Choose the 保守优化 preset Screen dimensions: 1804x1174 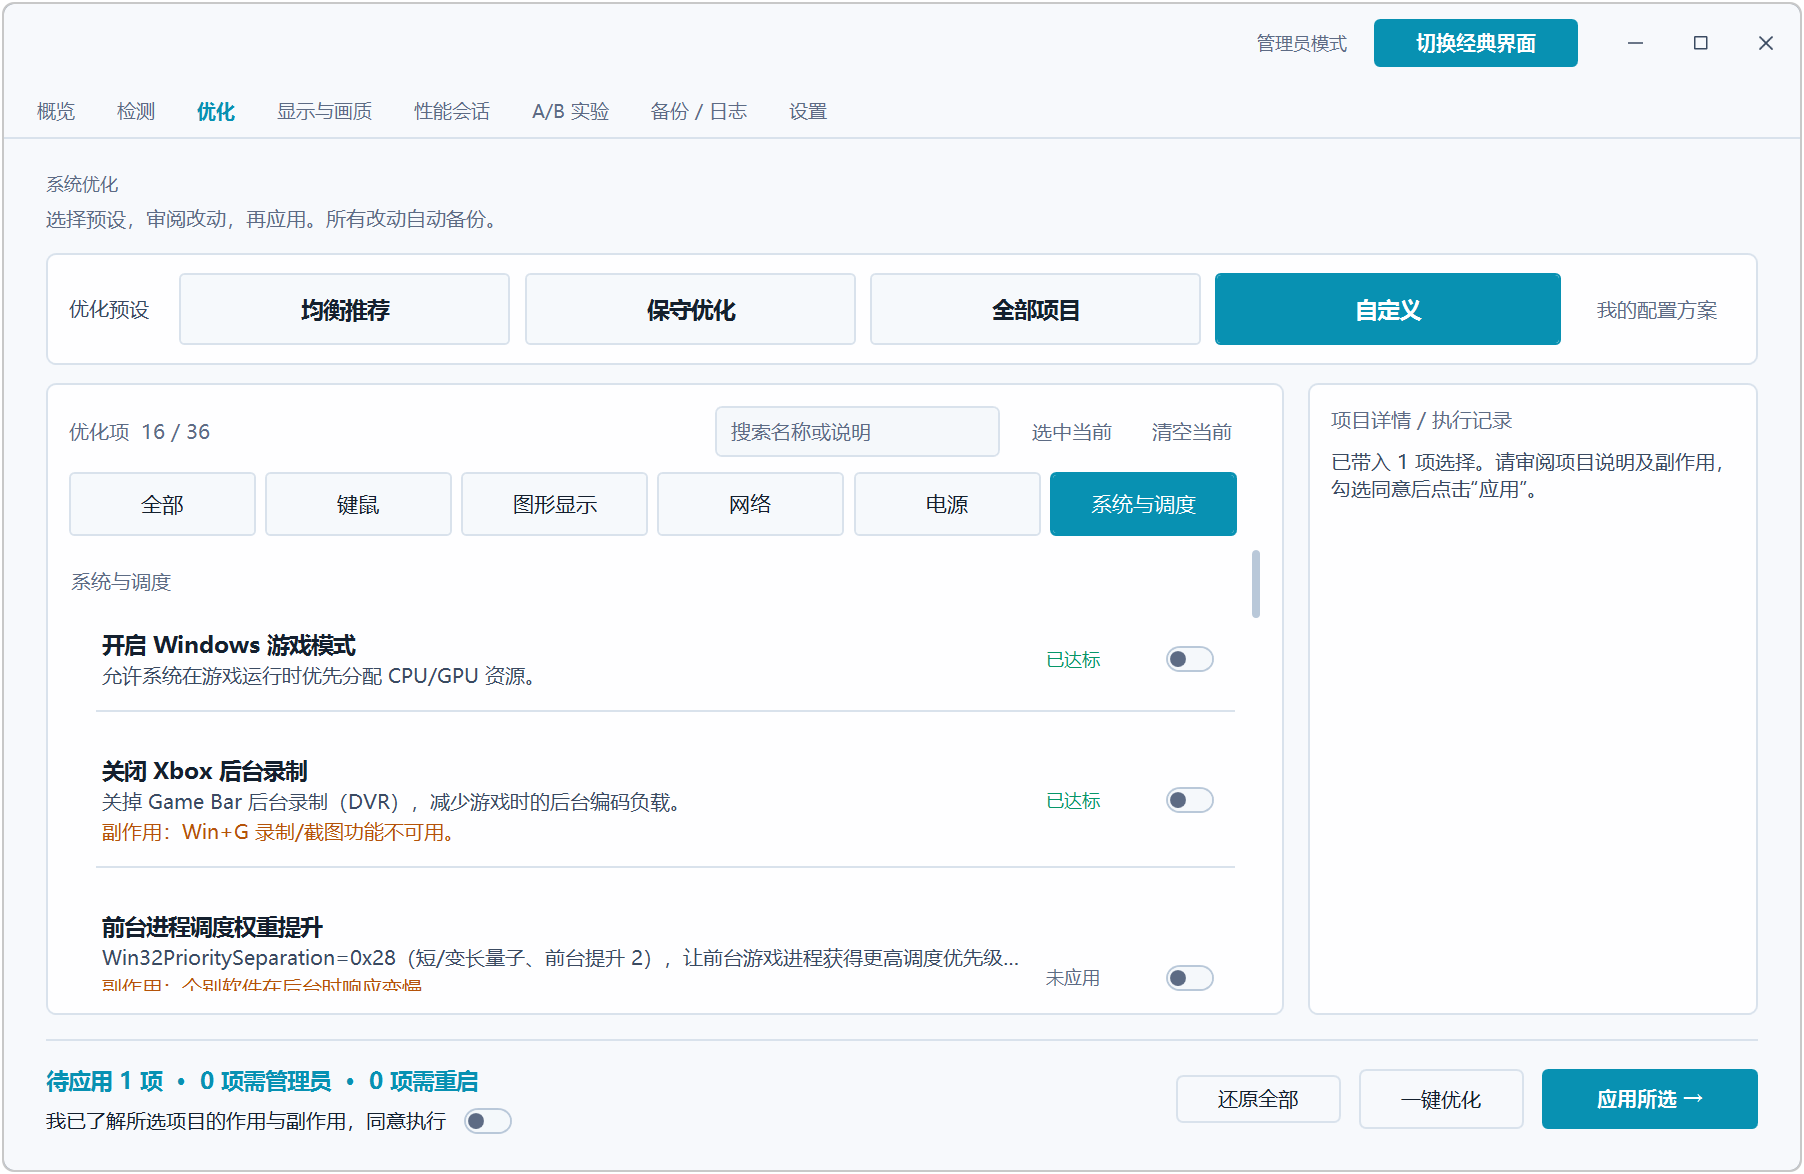(x=690, y=309)
